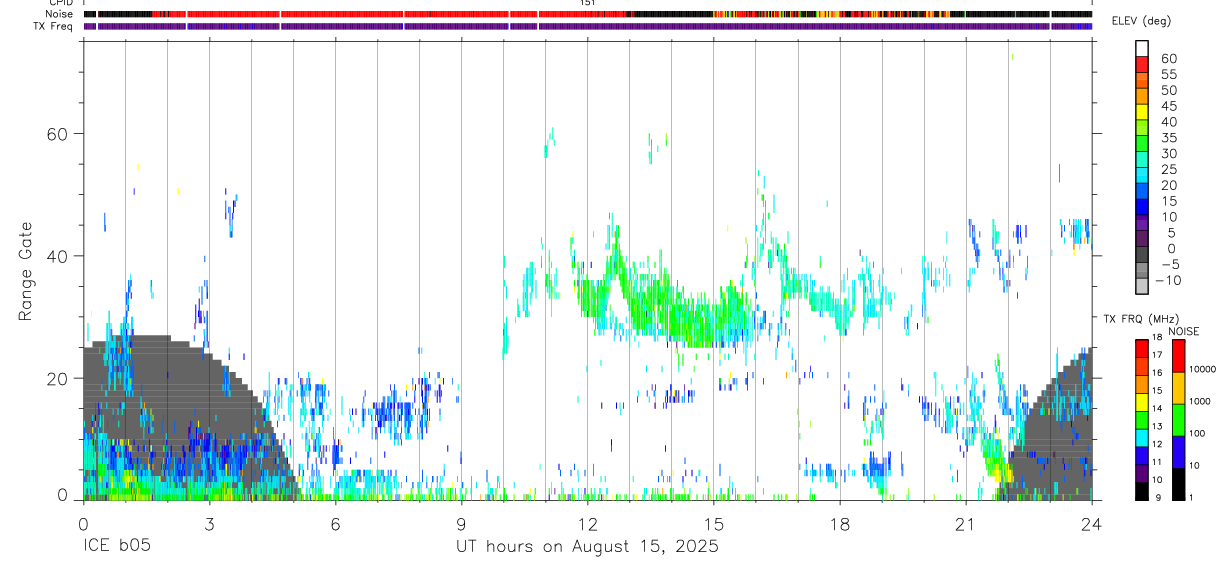Click the 'Noise' row label at top left
Screen dimensions: 1228x567
tap(60, 14)
